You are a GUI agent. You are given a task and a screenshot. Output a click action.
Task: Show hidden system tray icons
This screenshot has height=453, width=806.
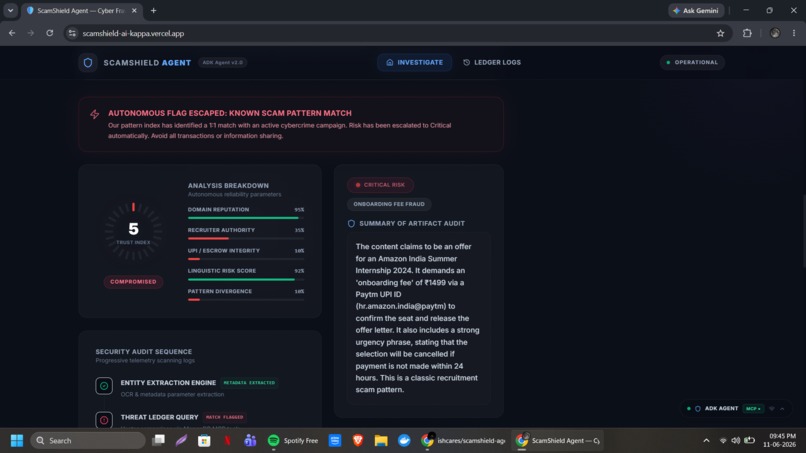tap(706, 441)
